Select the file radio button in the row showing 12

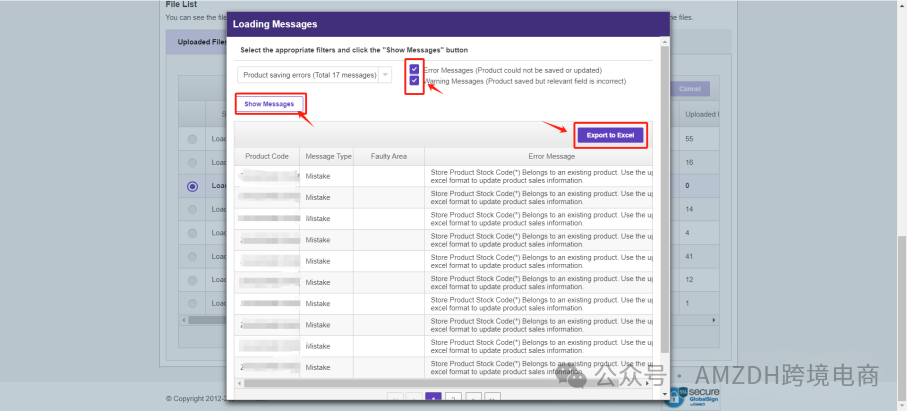pyautogui.click(x=192, y=280)
